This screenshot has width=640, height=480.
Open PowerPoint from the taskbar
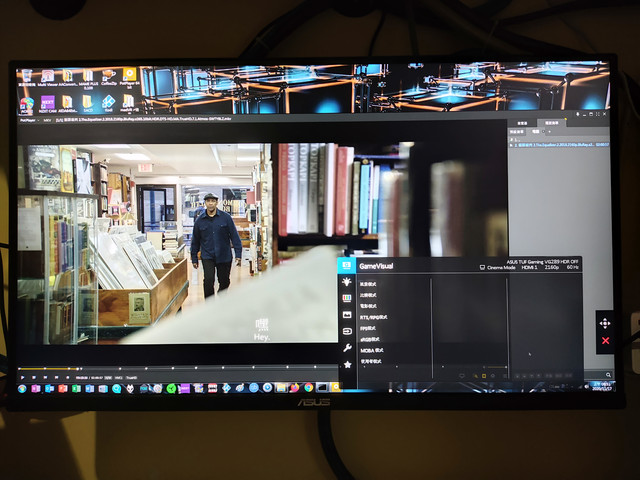click(x=62, y=389)
